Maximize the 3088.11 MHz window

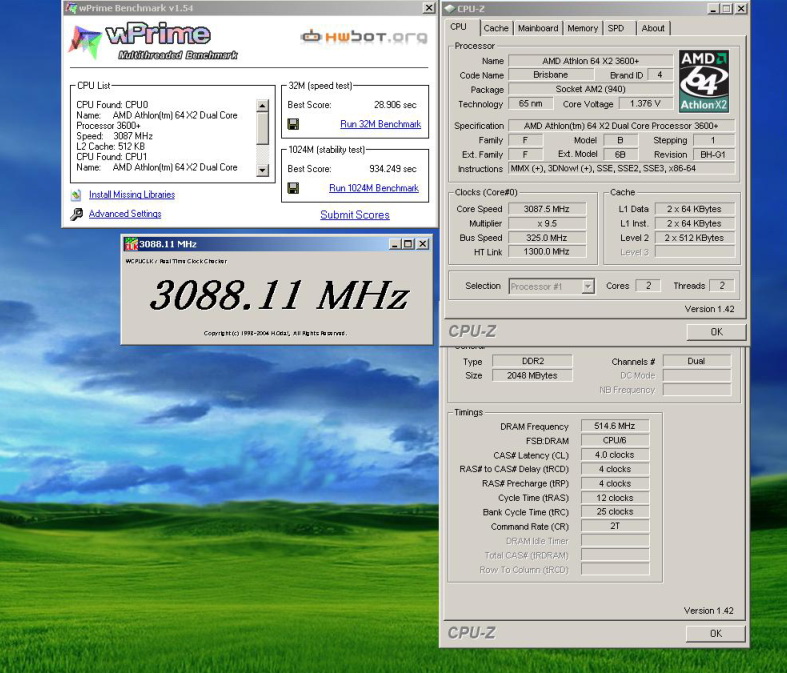(x=408, y=244)
